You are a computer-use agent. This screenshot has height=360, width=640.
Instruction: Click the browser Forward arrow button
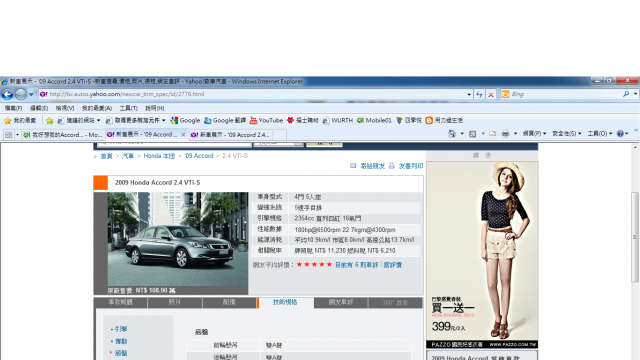pos(20,94)
